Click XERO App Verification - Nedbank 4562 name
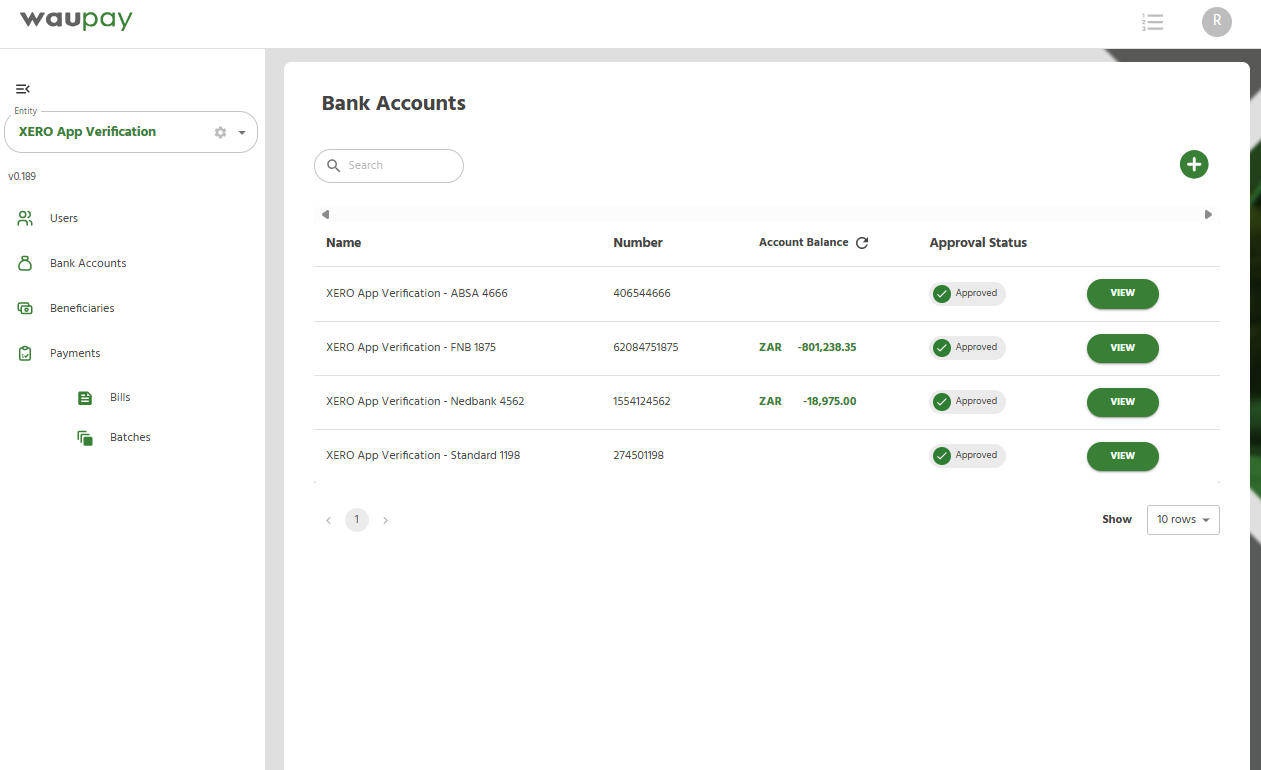The height and width of the screenshot is (770, 1261). pyautogui.click(x=425, y=402)
